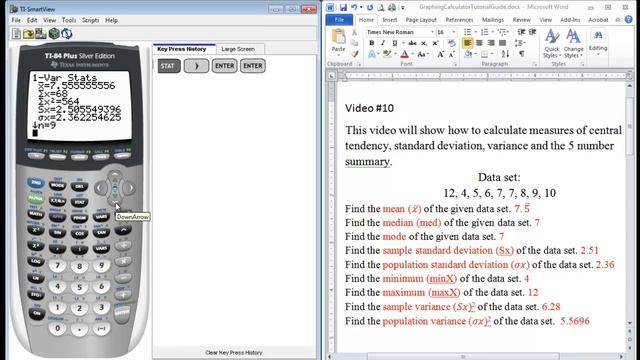The height and width of the screenshot is (360, 640).
Task: Click the Save icon in Word quick access toolbar
Action: pos(343,7)
